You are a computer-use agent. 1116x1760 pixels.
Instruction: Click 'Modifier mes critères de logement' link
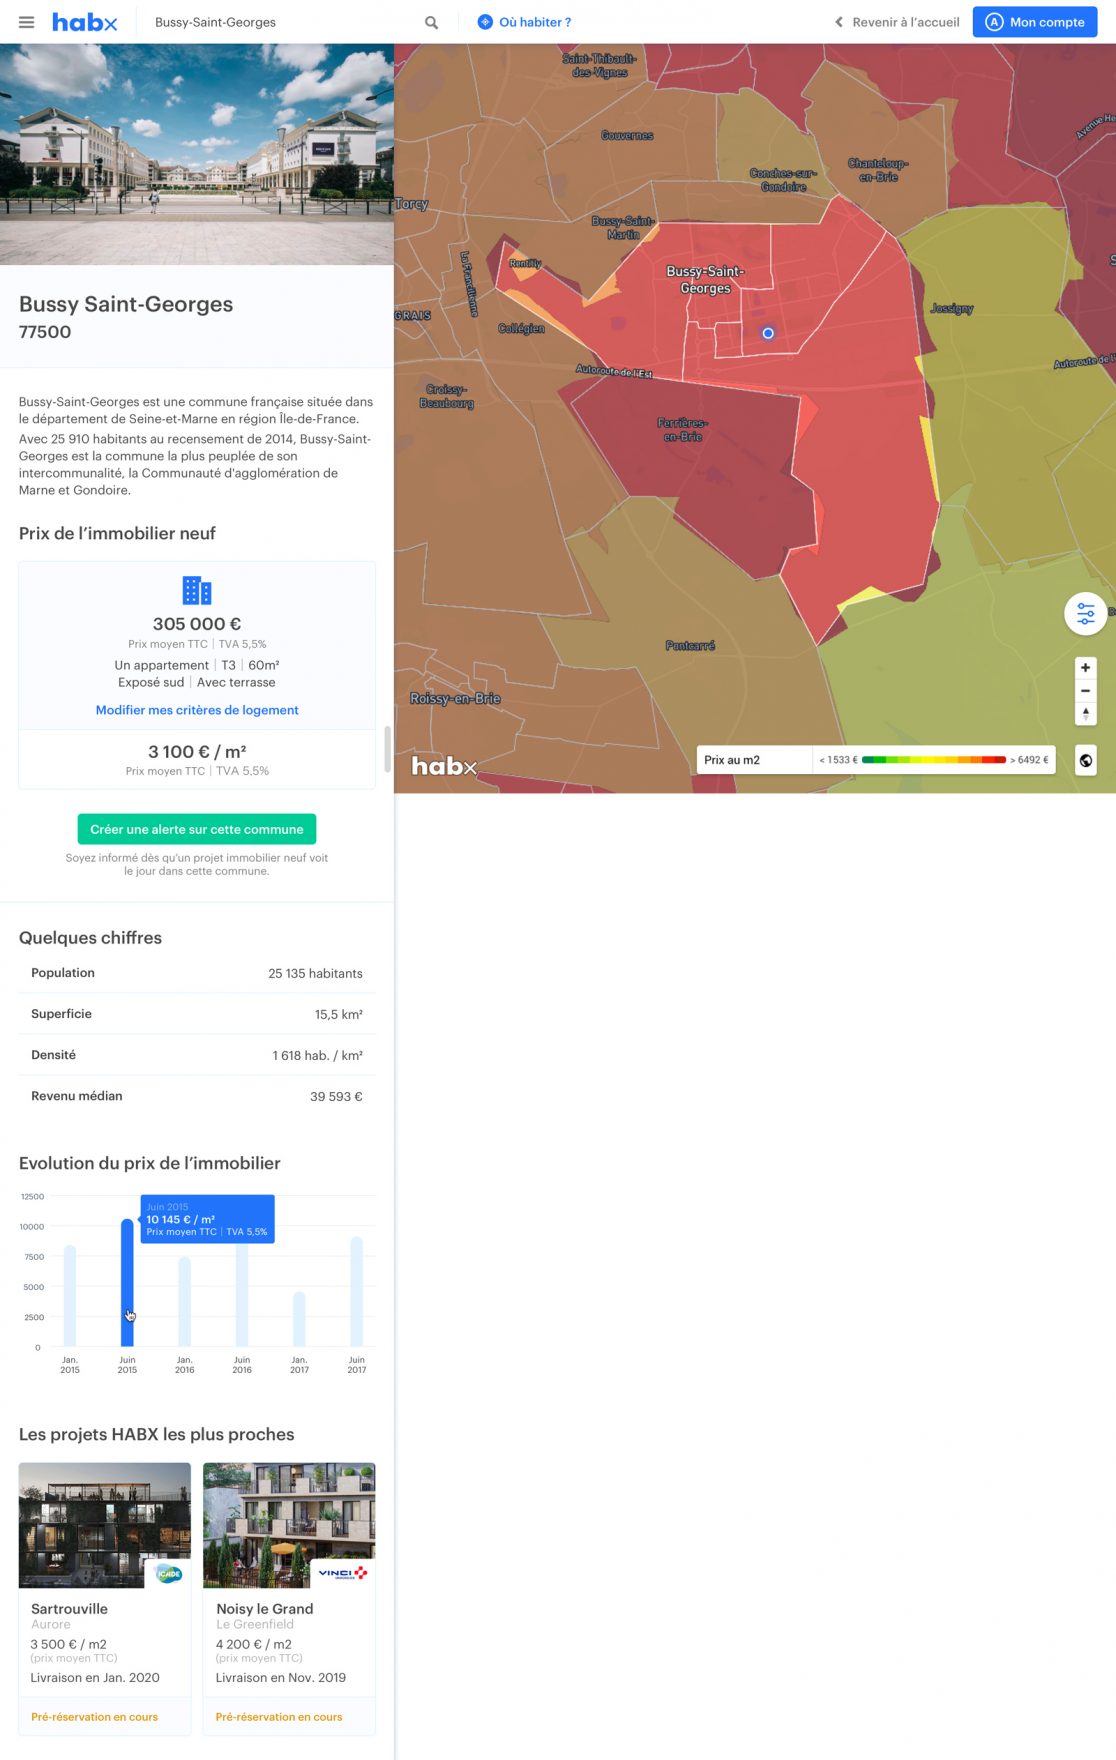[x=197, y=710]
